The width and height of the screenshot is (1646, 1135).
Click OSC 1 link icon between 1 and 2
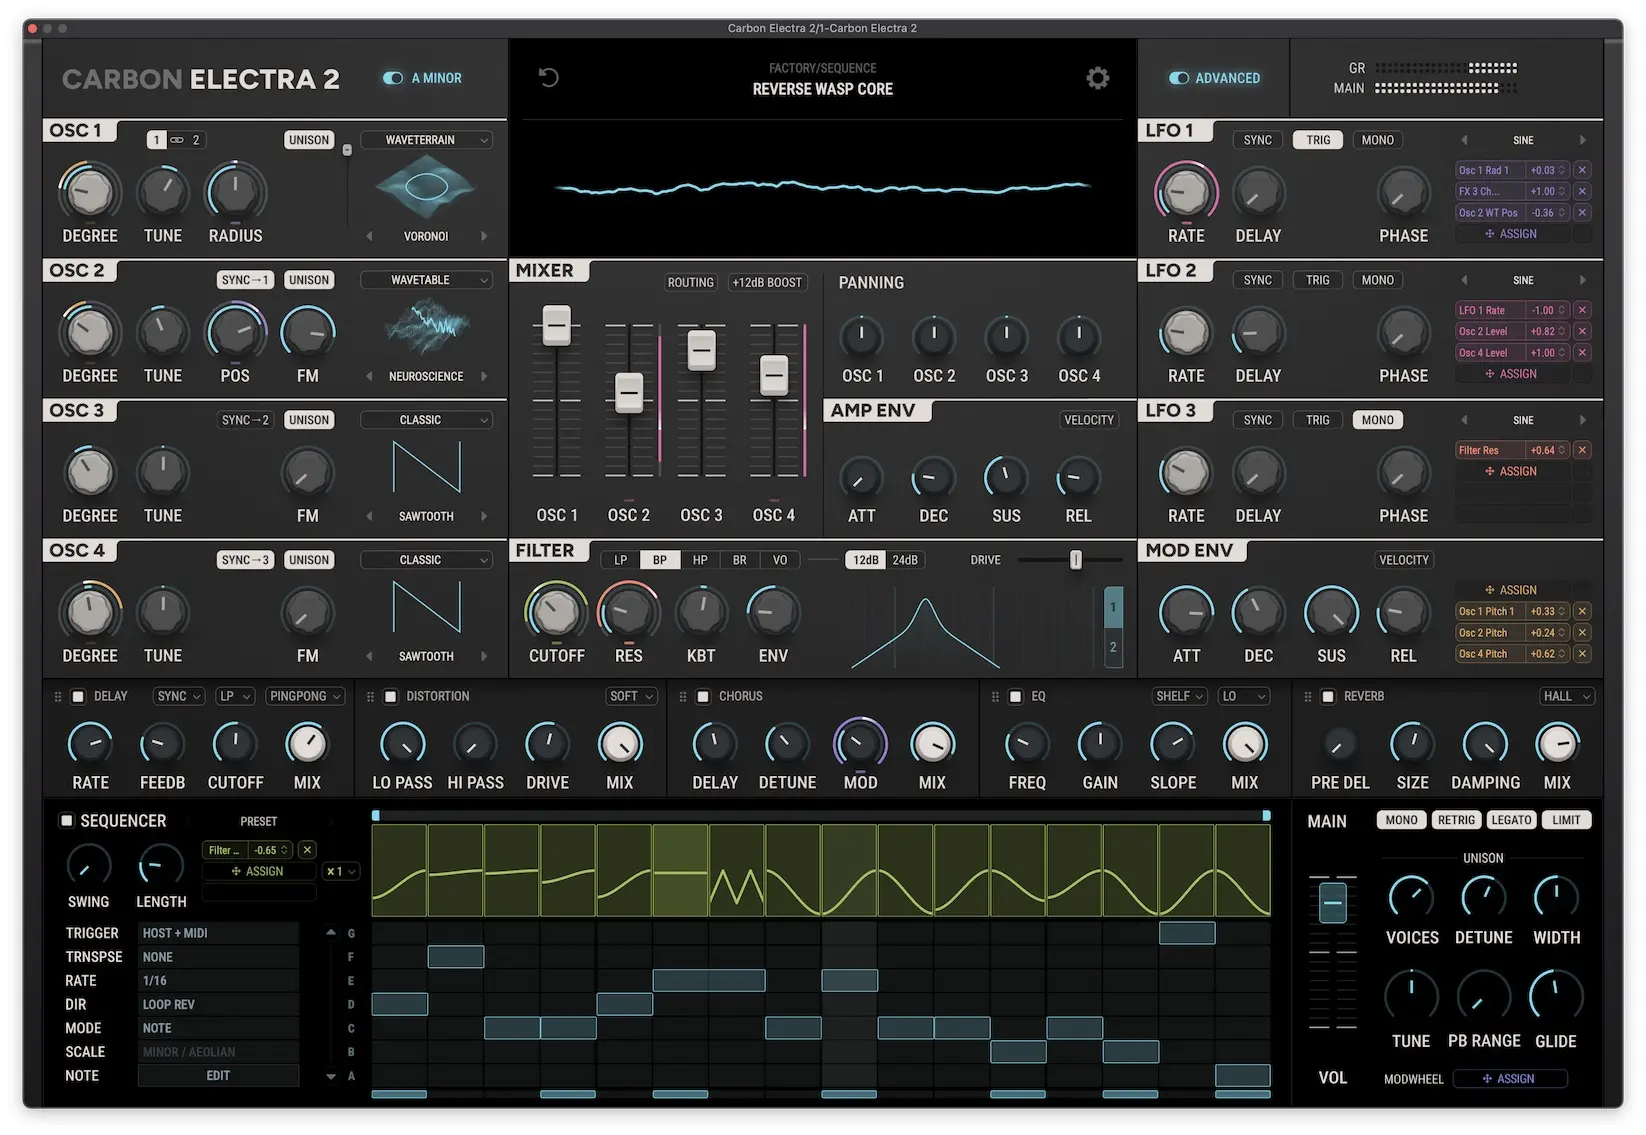[177, 140]
